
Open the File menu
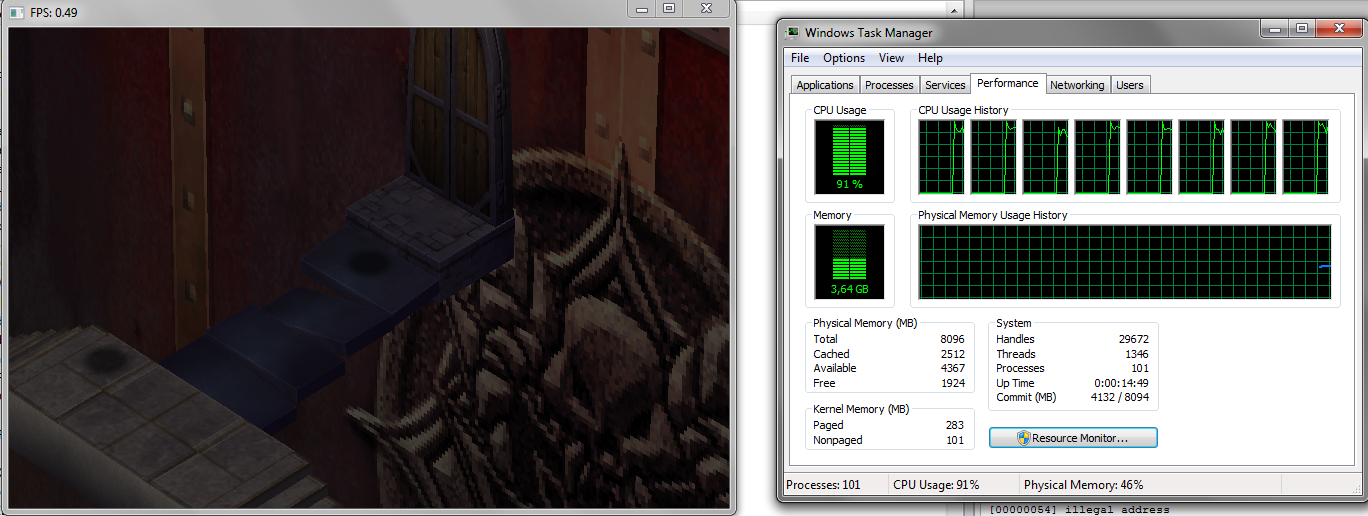[x=800, y=58]
